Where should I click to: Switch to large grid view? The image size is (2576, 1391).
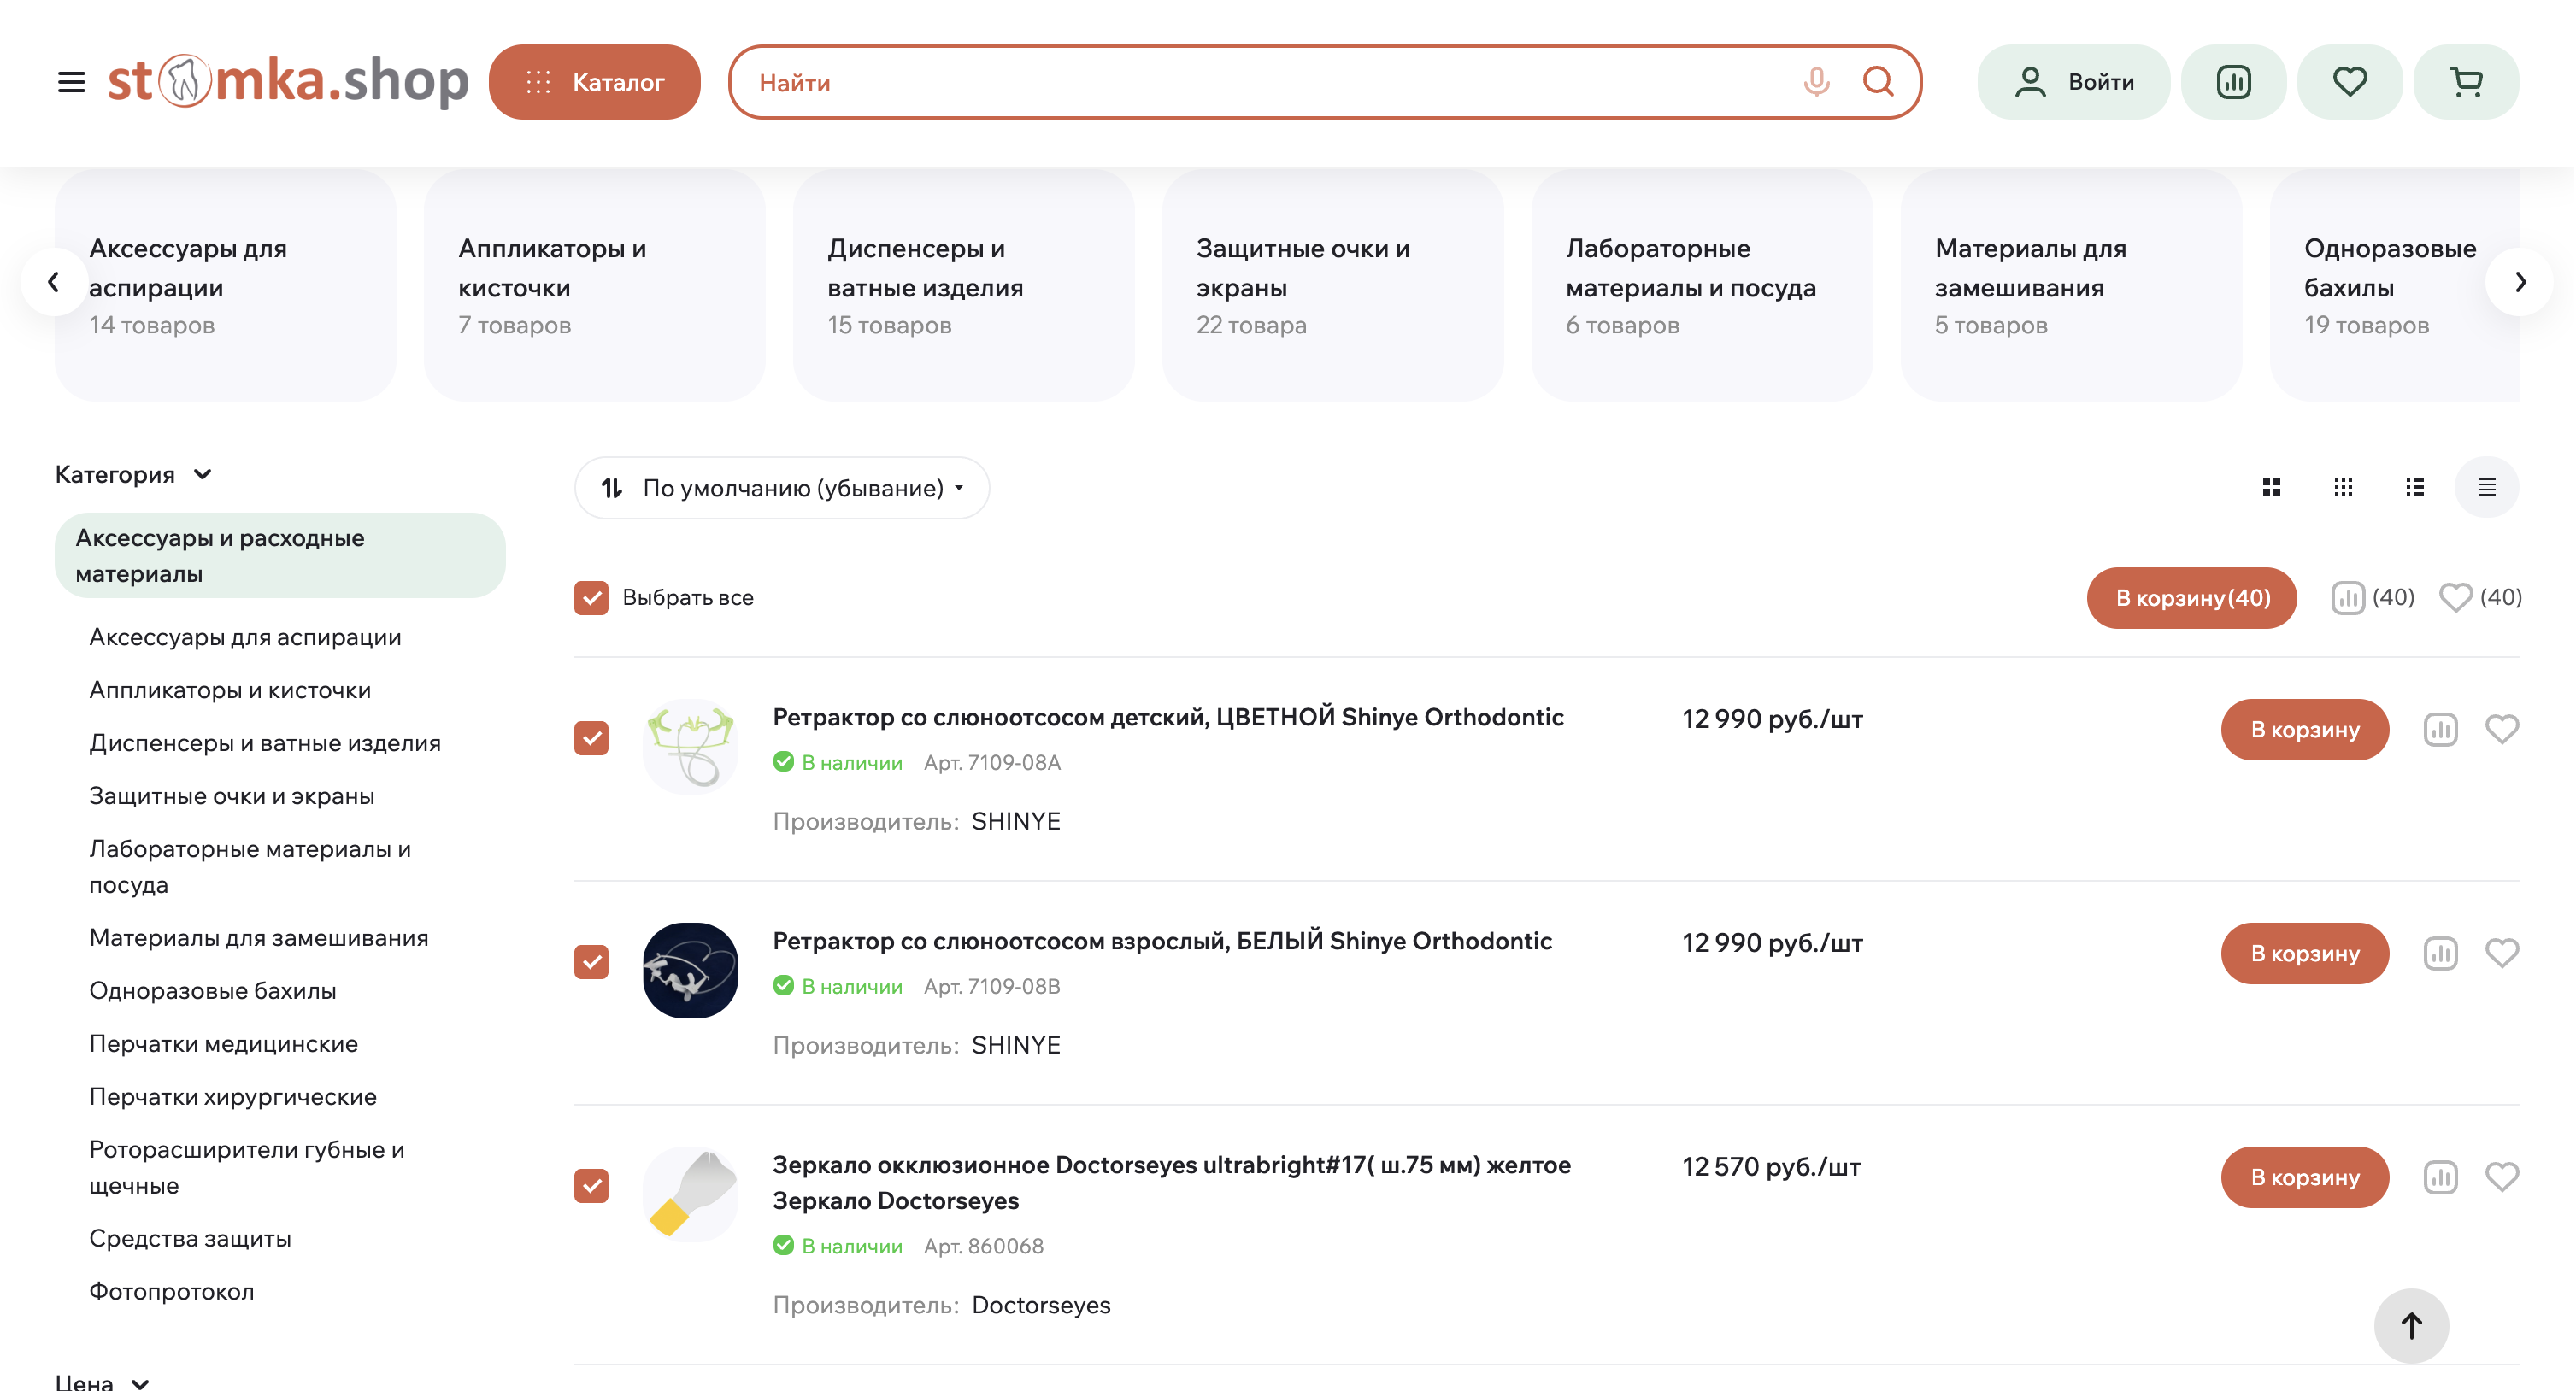tap(2271, 487)
